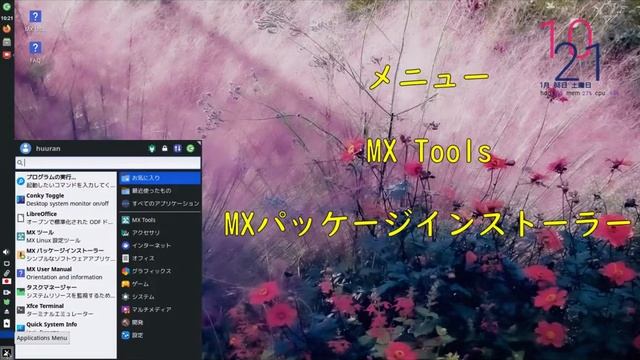
Task: Select 最近使ったもの category
Action: [160, 191]
